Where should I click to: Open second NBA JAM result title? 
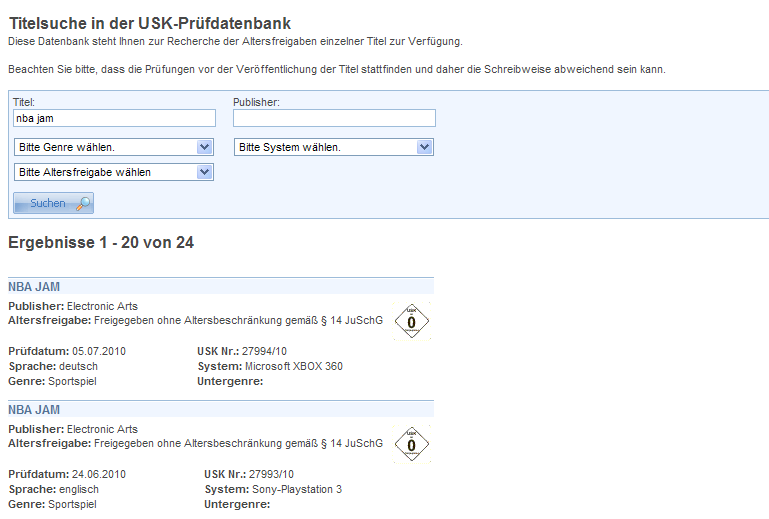(34, 410)
